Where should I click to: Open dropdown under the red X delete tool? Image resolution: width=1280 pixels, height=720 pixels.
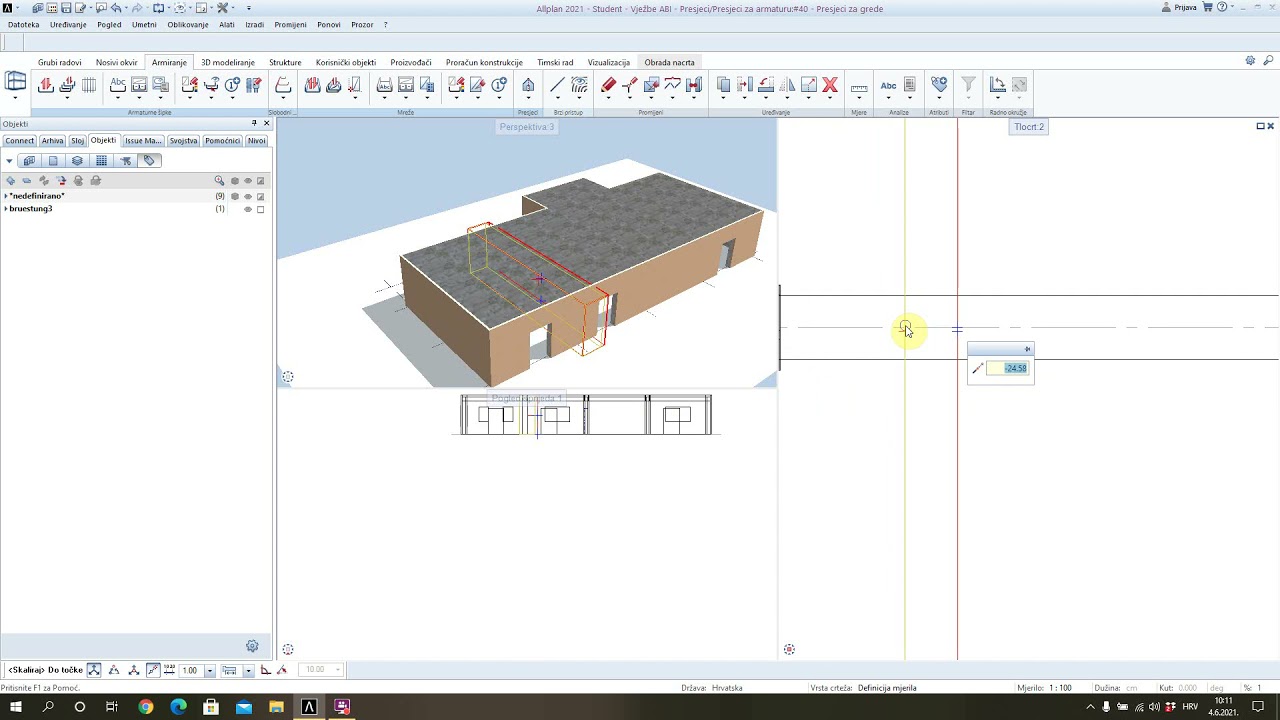pos(830,98)
